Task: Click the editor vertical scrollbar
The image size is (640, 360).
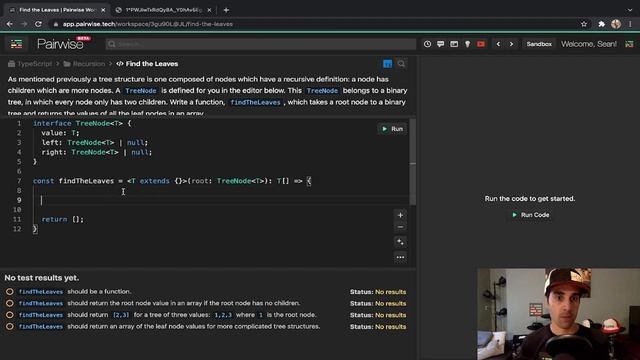Action: pos(413,162)
